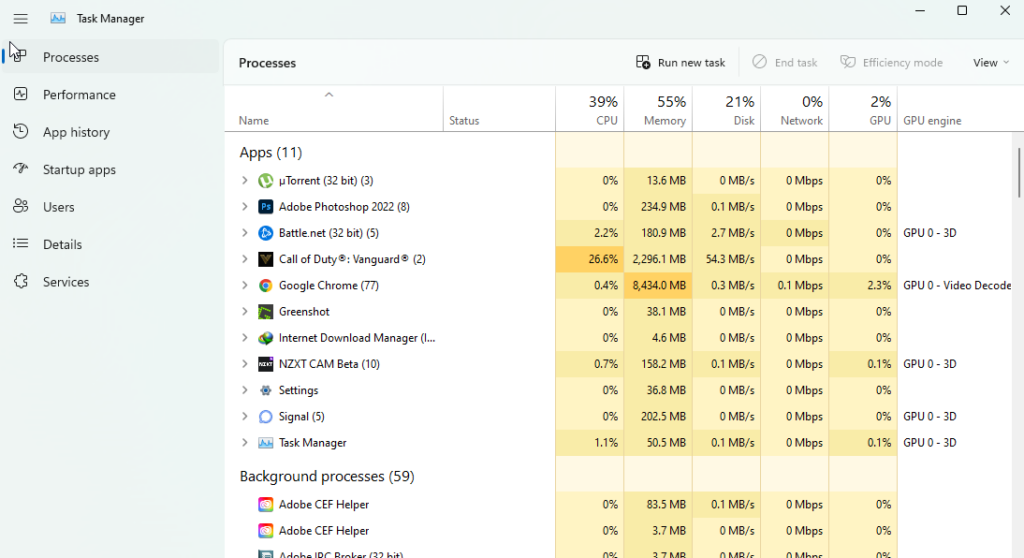Click the Services gear icon
The image size is (1024, 558).
click(x=21, y=282)
